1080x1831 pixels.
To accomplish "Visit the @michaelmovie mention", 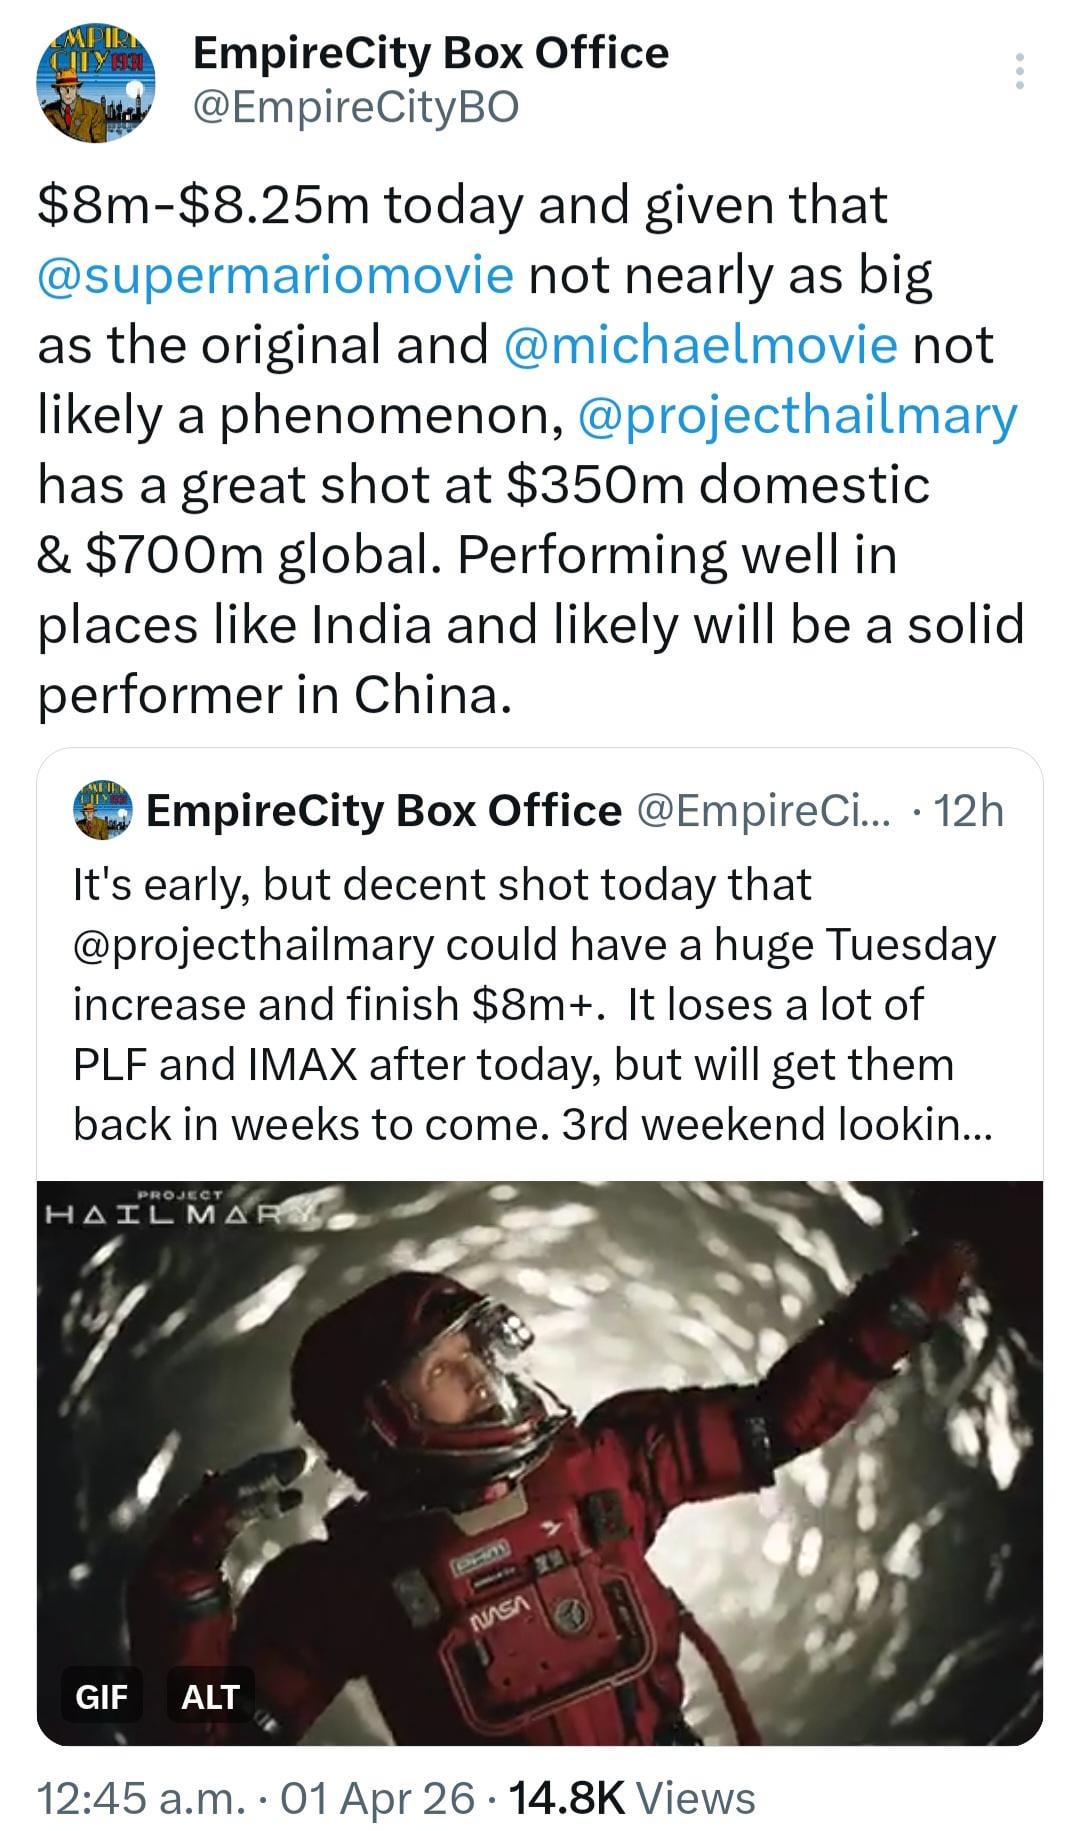I will click(701, 345).
